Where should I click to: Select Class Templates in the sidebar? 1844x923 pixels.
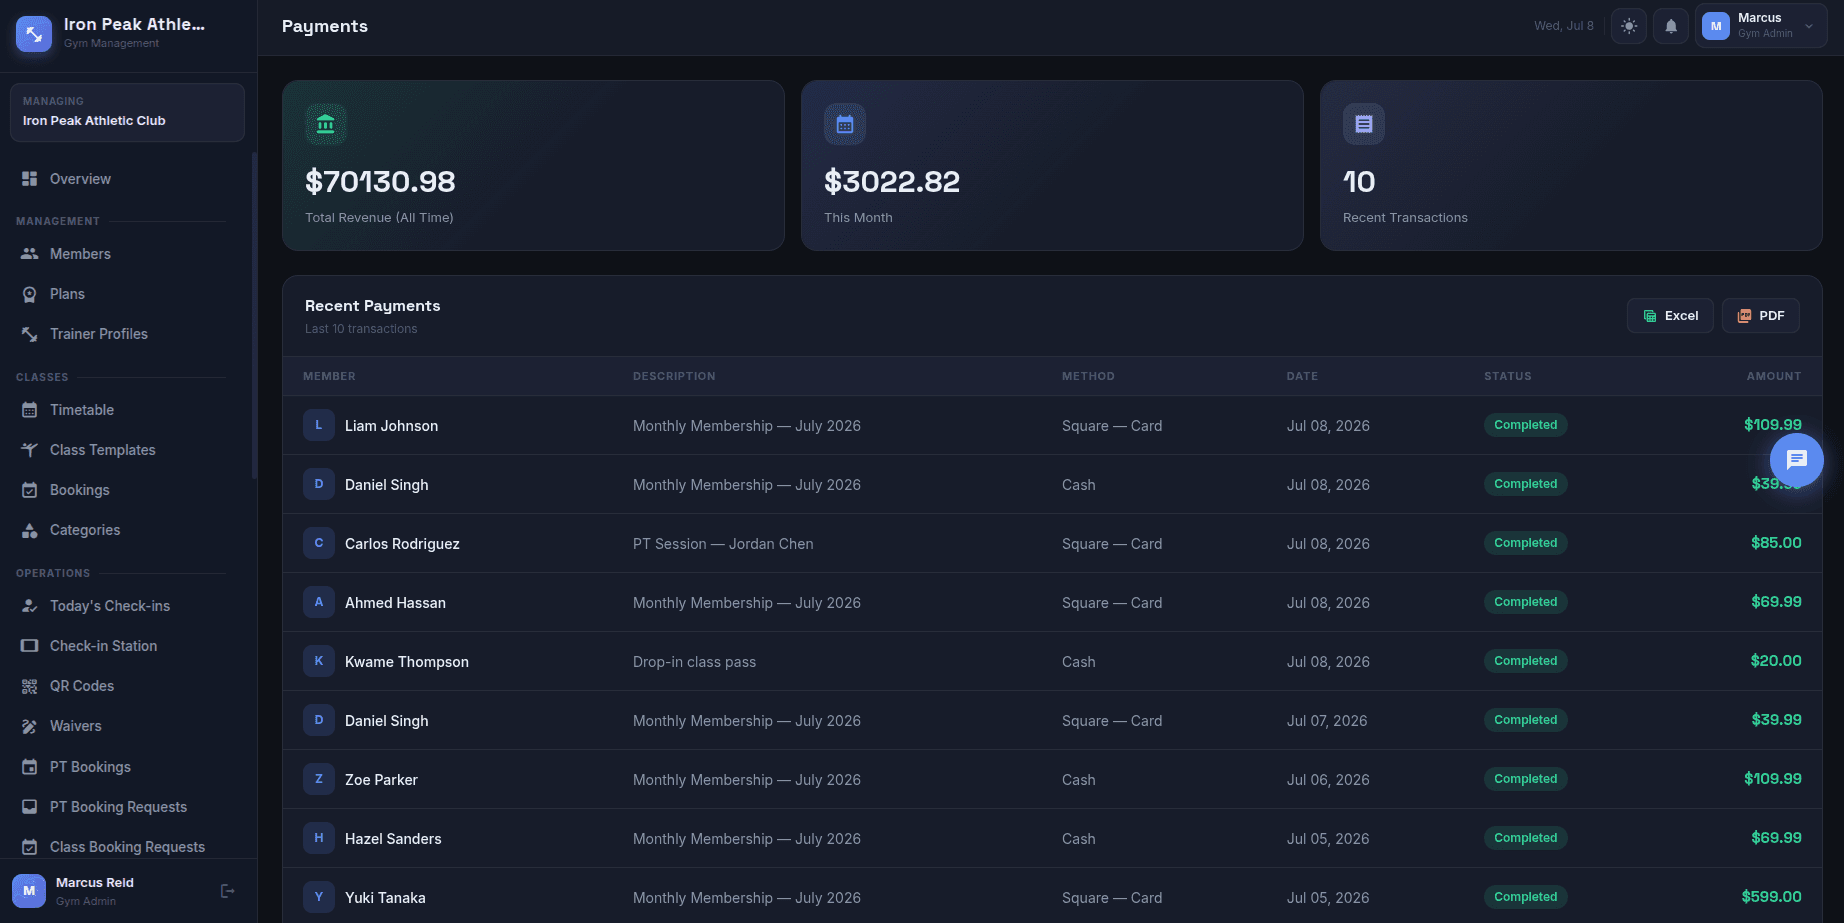[x=126, y=450]
